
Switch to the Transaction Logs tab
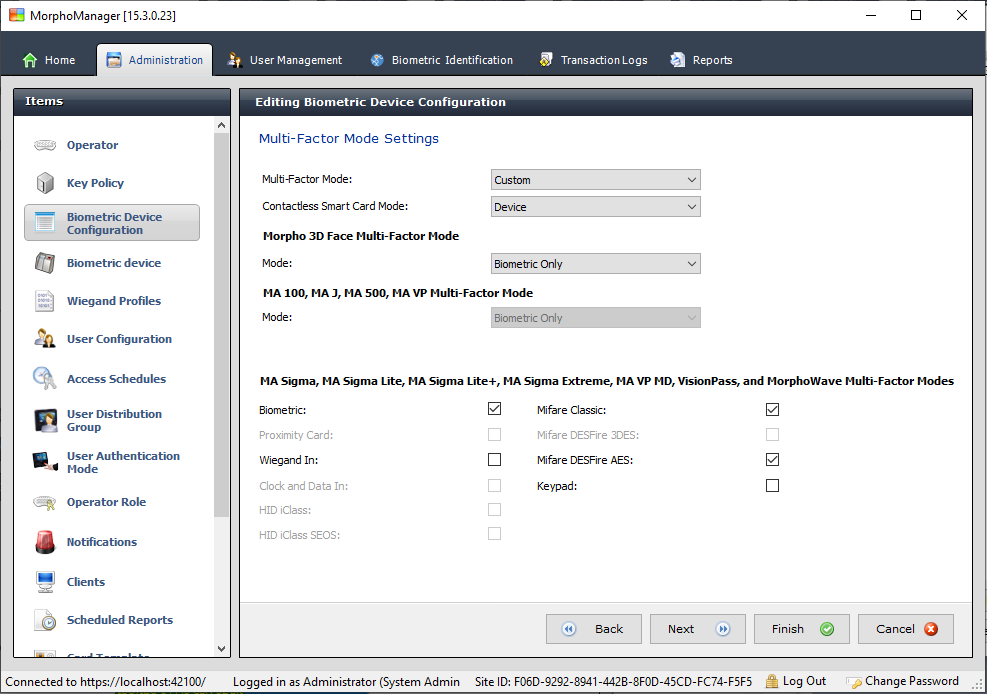(593, 59)
